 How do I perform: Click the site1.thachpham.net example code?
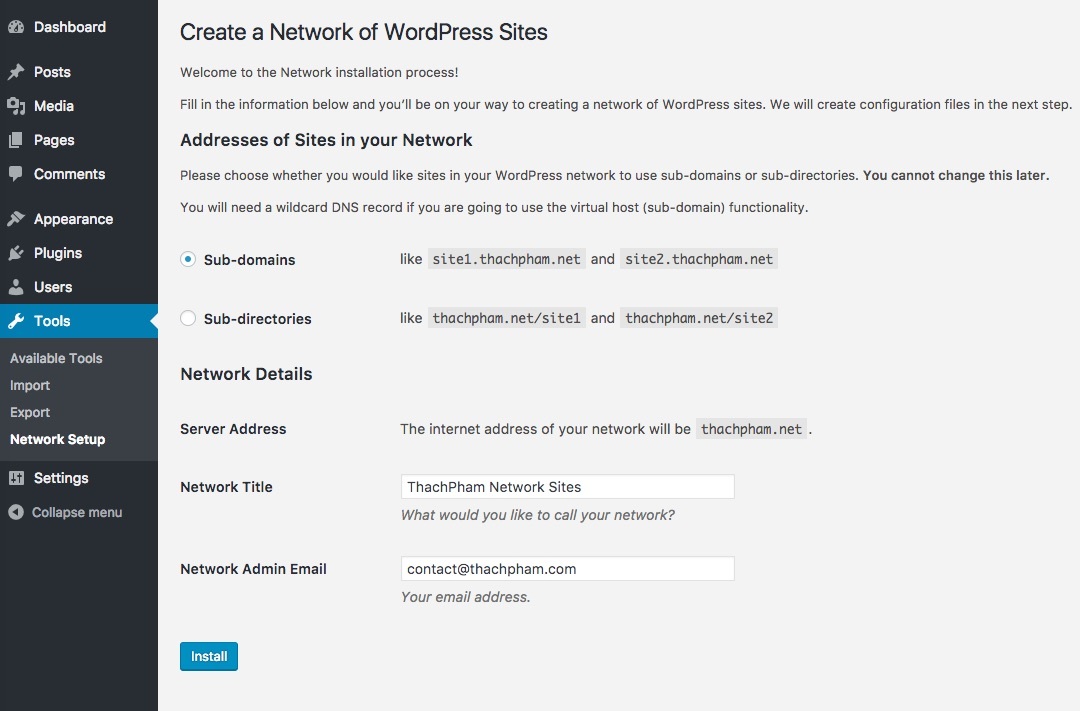tap(506, 259)
